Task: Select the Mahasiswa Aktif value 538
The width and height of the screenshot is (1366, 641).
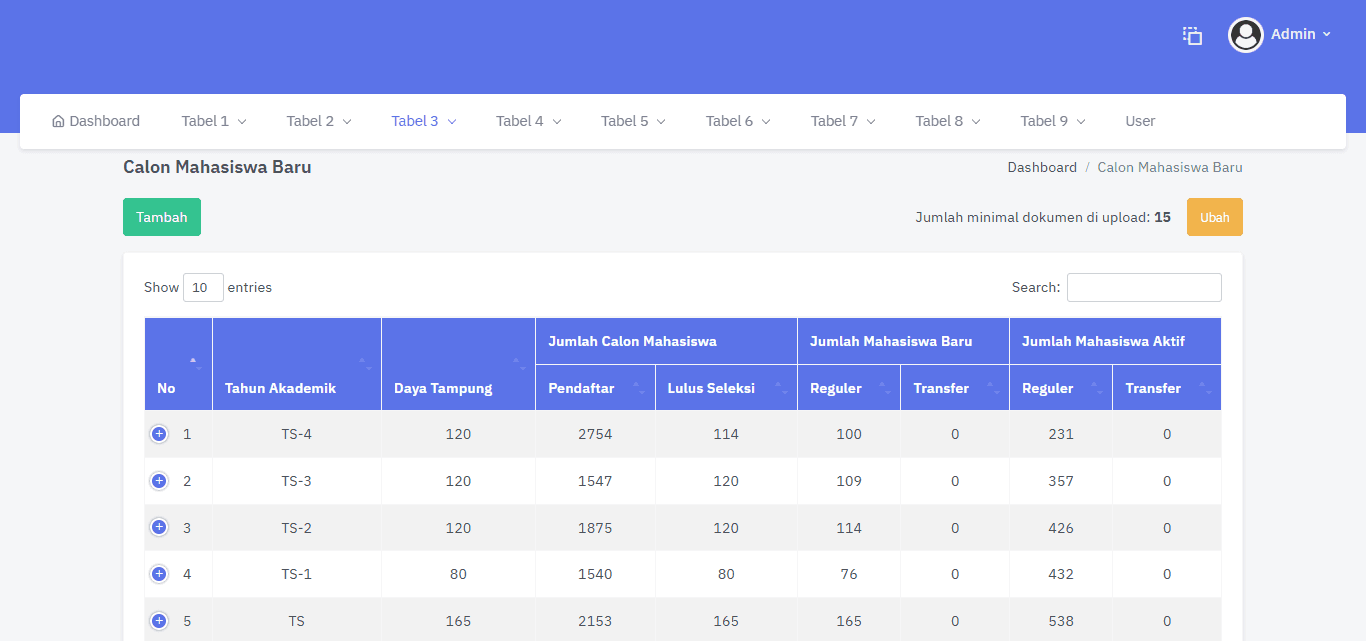Action: [1061, 621]
